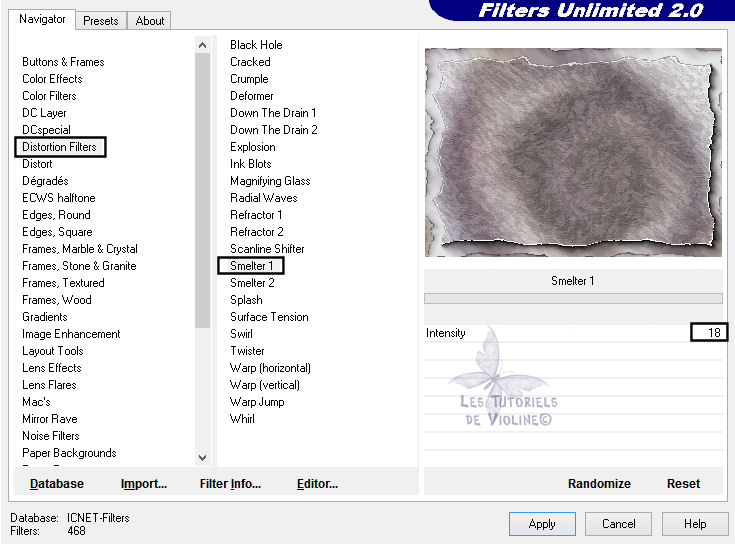Choose Smelter 1 filter from list
Screen dimensions: 735x544
pos(252,266)
